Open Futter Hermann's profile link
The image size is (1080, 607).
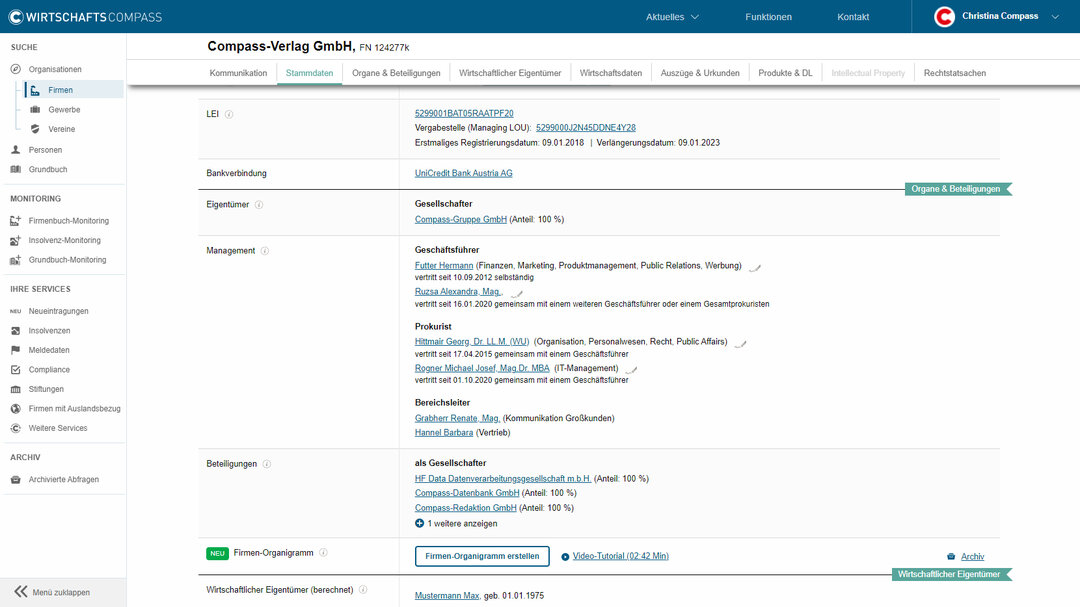(x=444, y=266)
